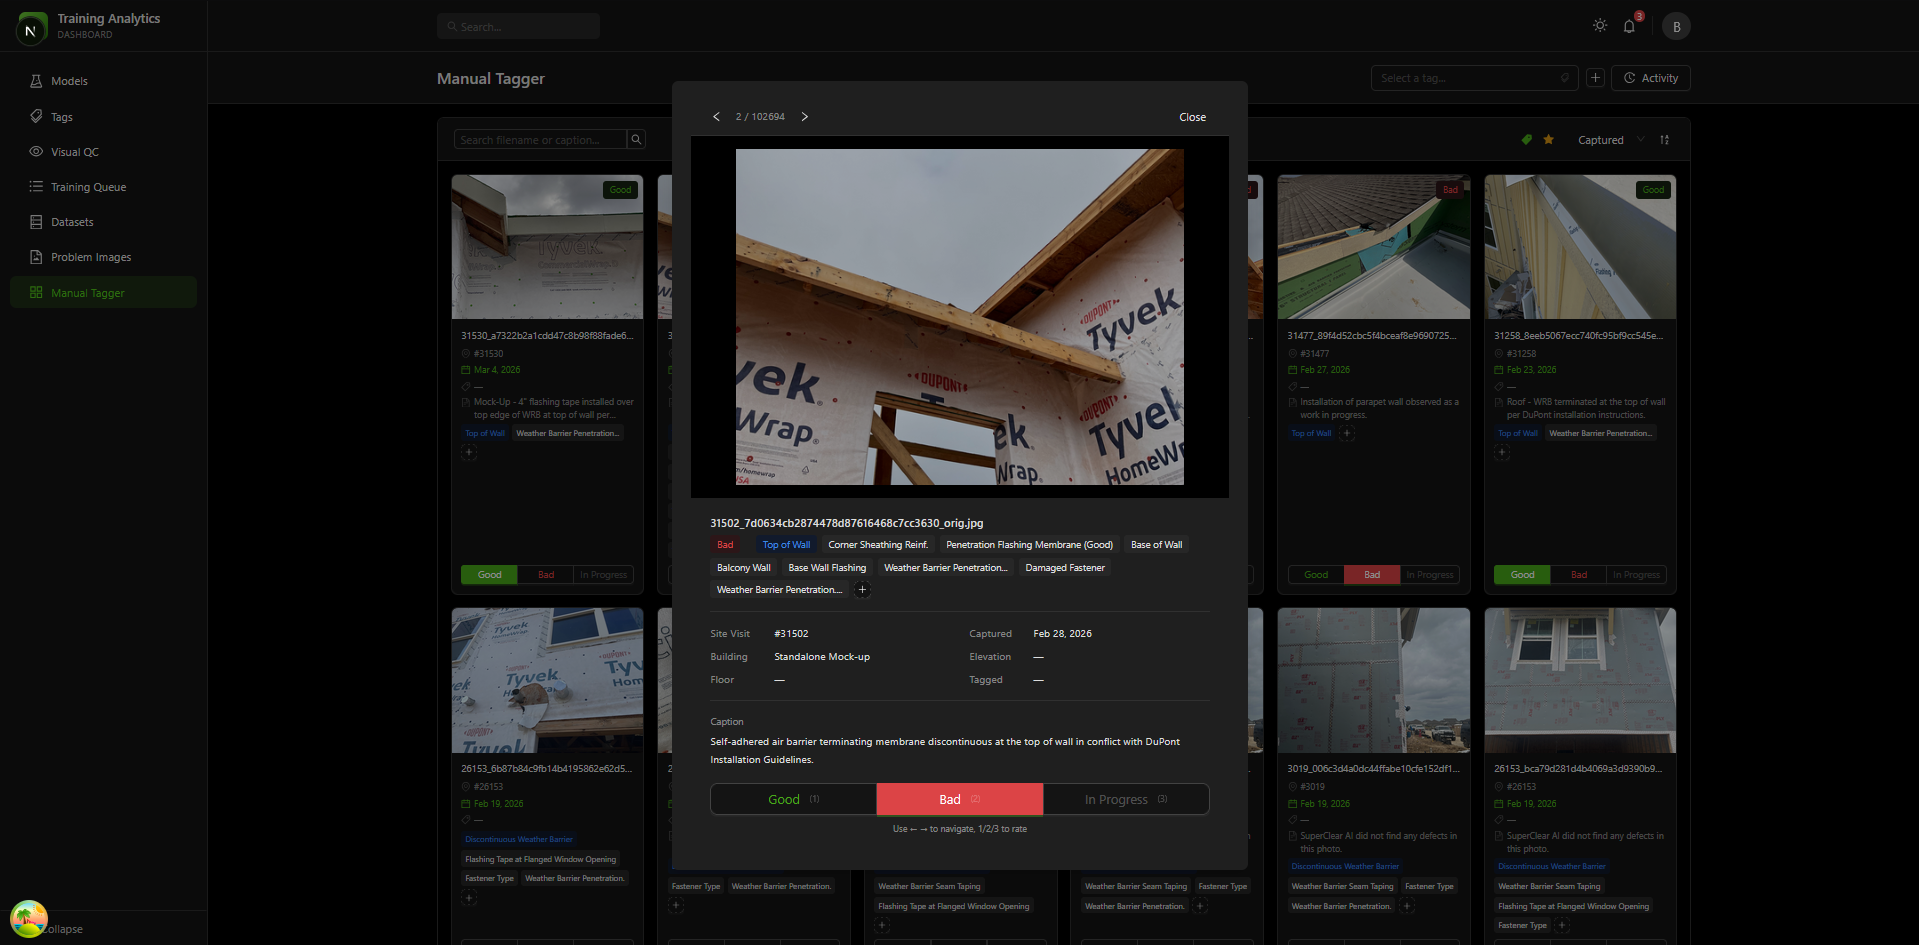The height and width of the screenshot is (945, 1919).
Task: Click the Bad badge on card 31477 thumbnail
Action: tap(1449, 190)
